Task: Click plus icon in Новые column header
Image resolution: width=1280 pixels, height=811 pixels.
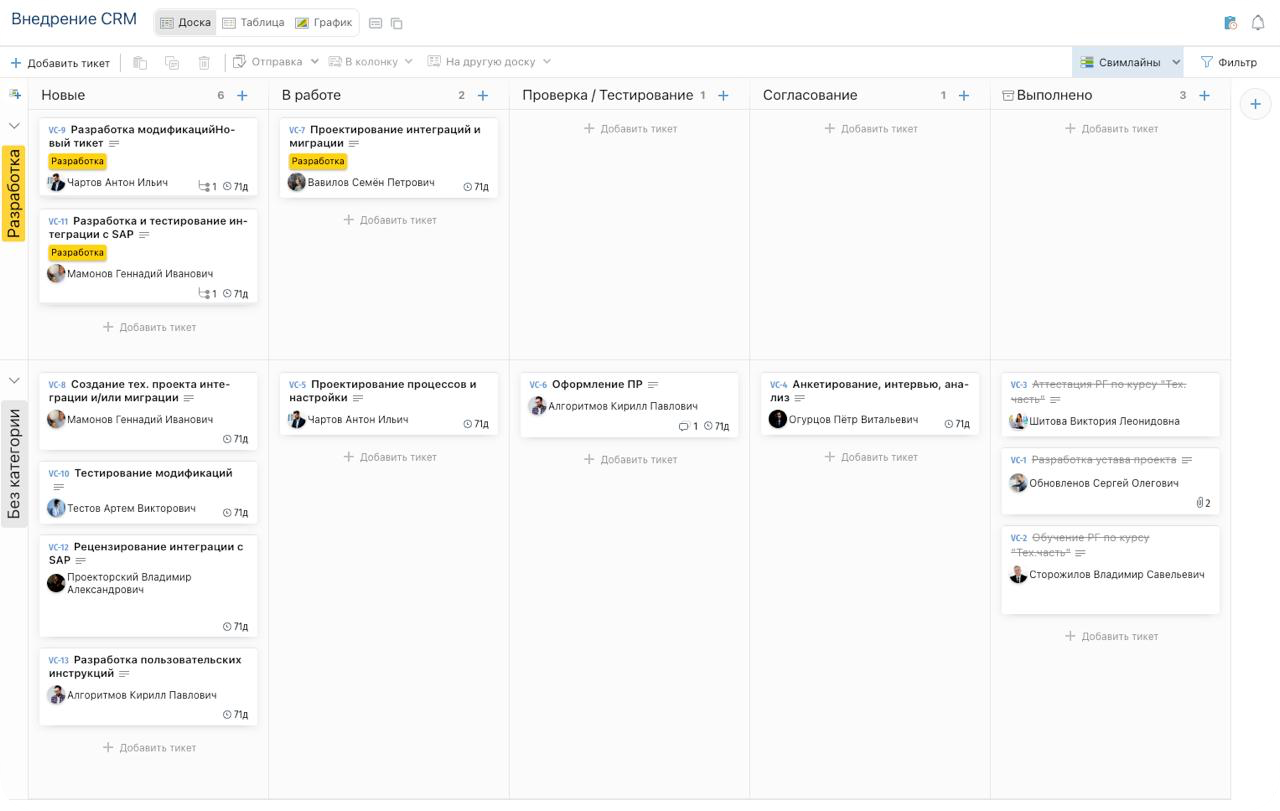Action: tap(242, 95)
